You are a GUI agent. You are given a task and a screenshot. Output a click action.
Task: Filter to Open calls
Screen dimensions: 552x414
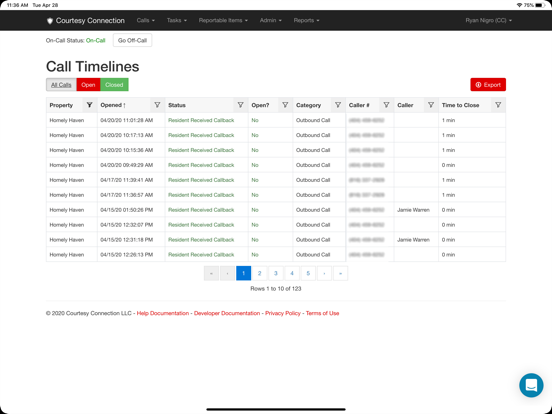tap(88, 85)
